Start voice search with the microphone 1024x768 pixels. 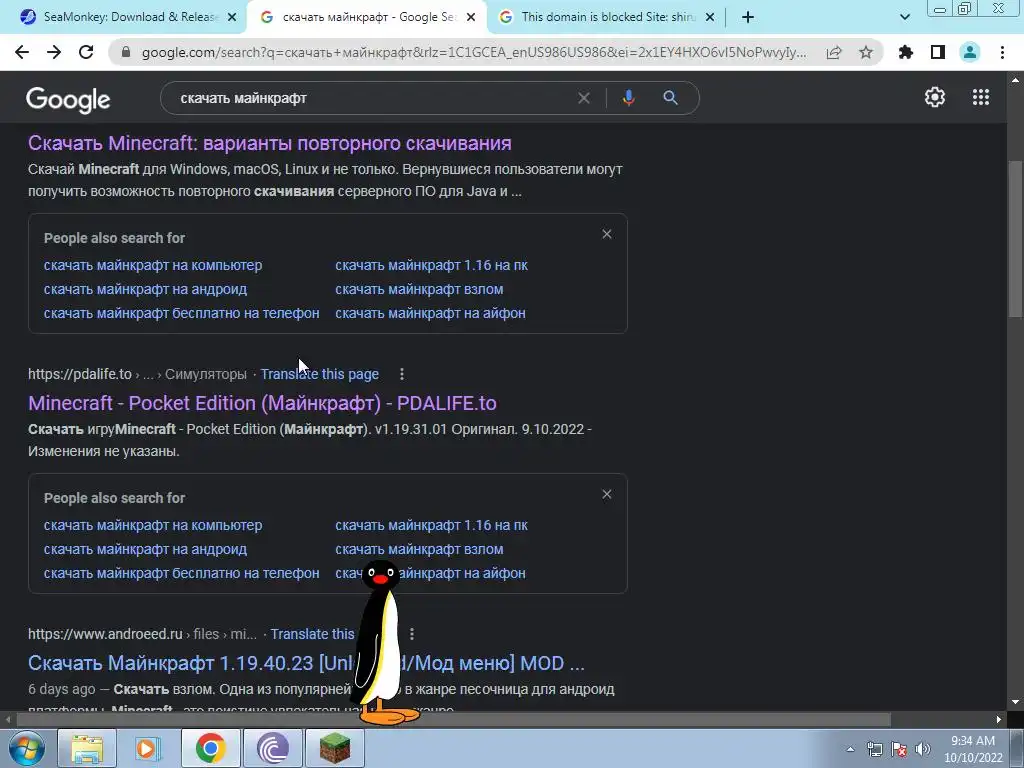628,98
